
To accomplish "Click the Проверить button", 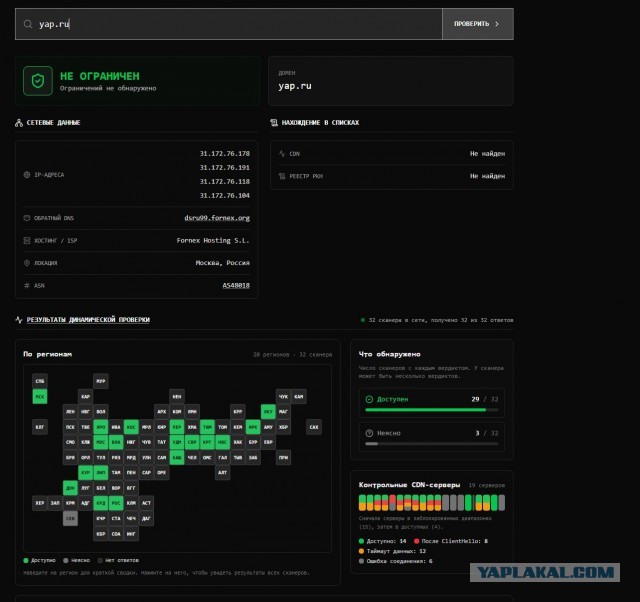I will pyautogui.click(x=478, y=24).
